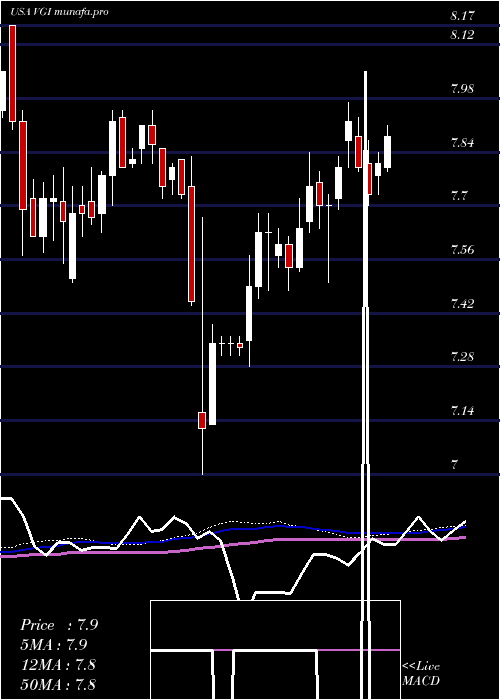
Task: Select the 8.17 price axis label
Action: point(462,17)
